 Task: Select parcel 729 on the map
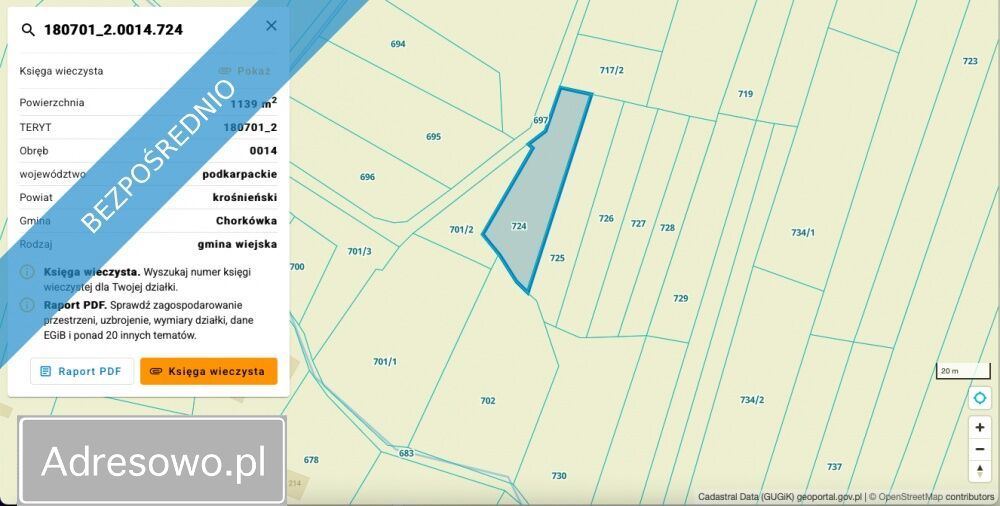click(x=680, y=298)
